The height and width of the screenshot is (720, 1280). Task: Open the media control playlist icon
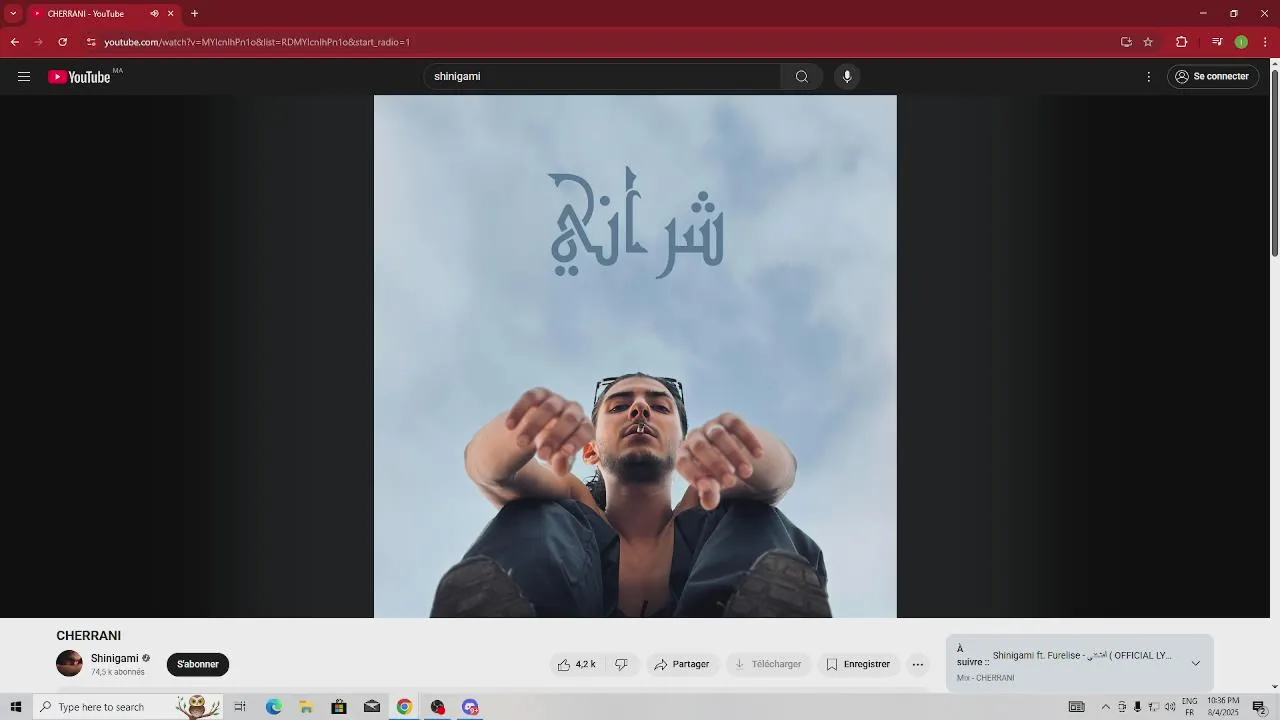[1217, 42]
